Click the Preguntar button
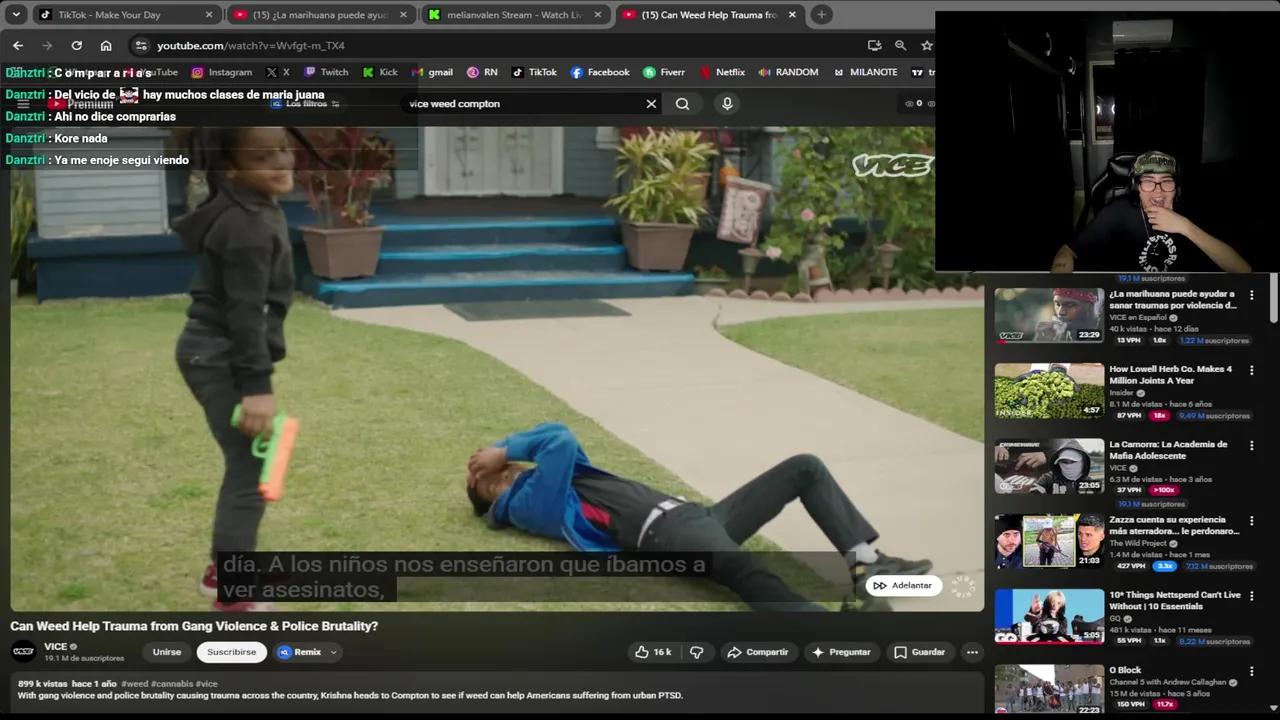The height and width of the screenshot is (720, 1280). point(840,652)
